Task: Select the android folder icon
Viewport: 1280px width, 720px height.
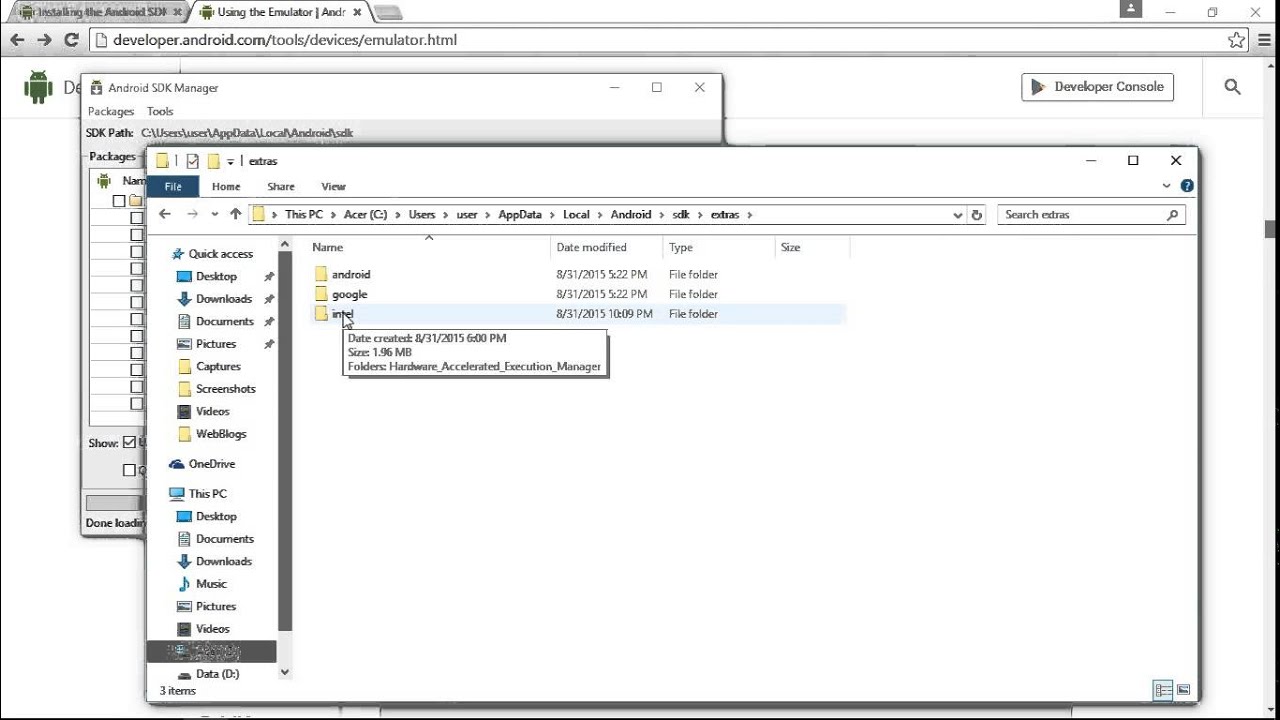Action: click(321, 274)
